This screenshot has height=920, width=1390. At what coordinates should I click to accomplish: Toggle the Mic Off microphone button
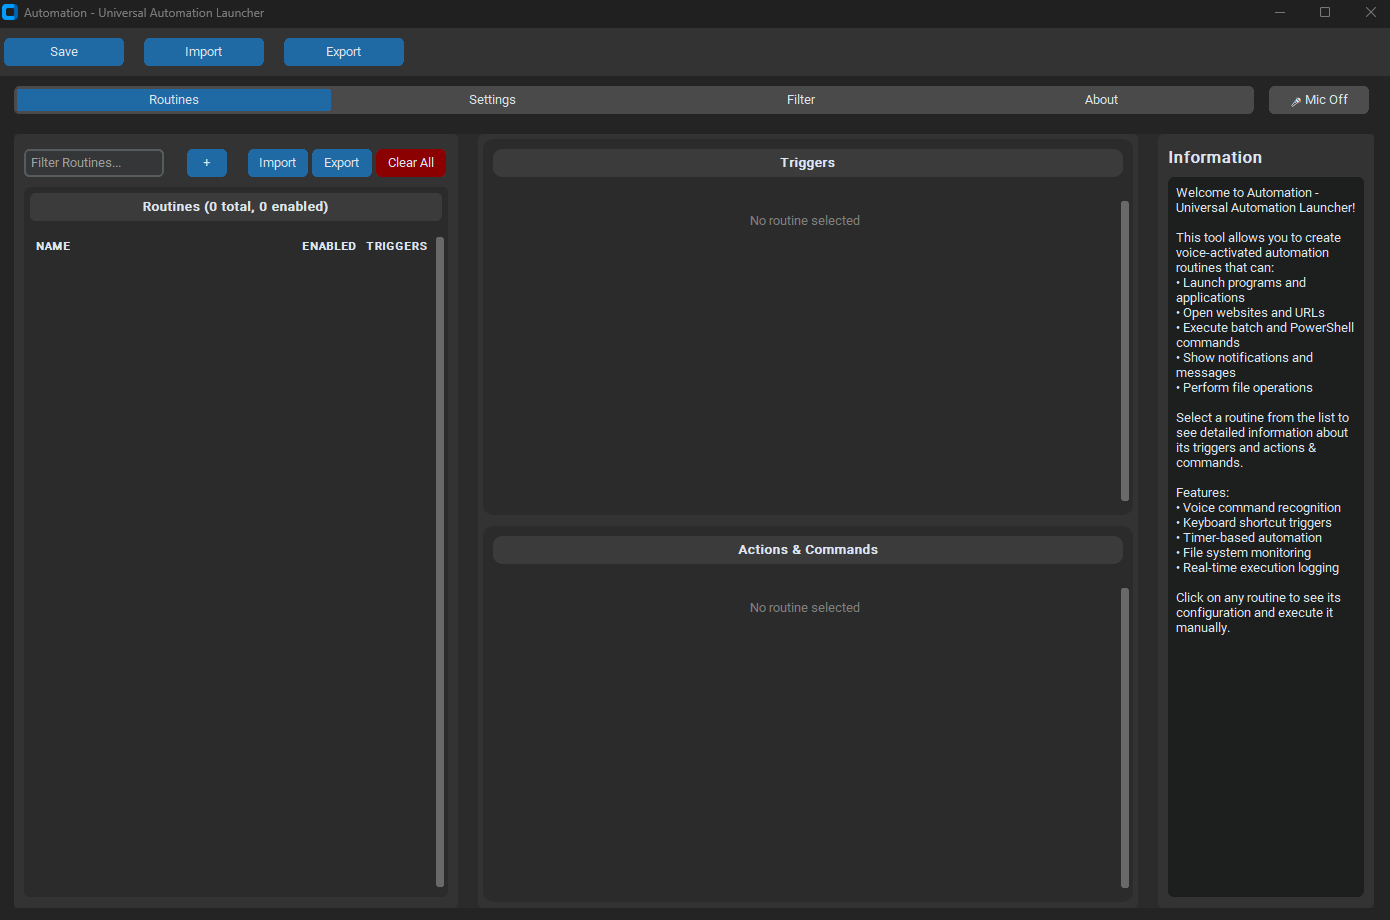(1318, 100)
